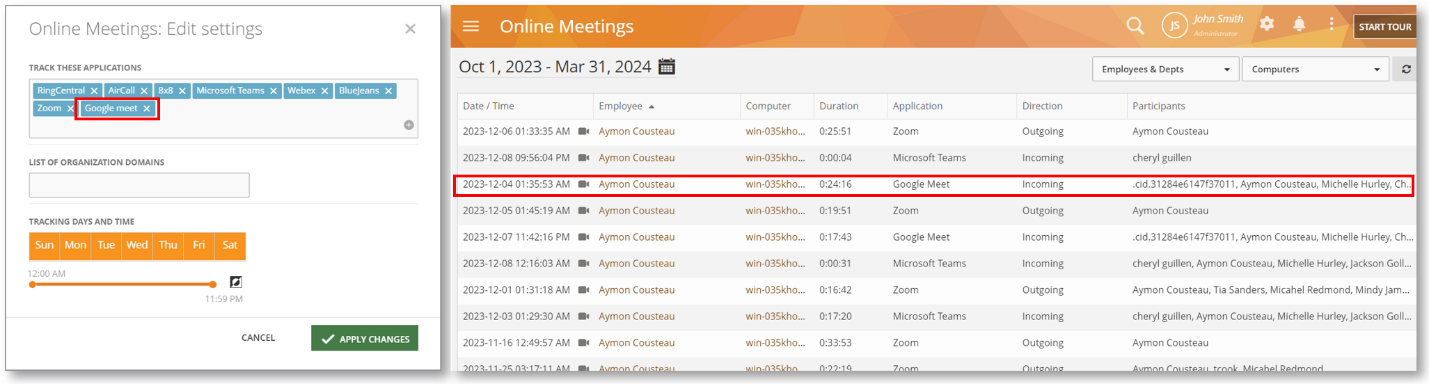Remove Google meet from tracked applications
Viewport: 1429px width, 384px height.
point(147,108)
